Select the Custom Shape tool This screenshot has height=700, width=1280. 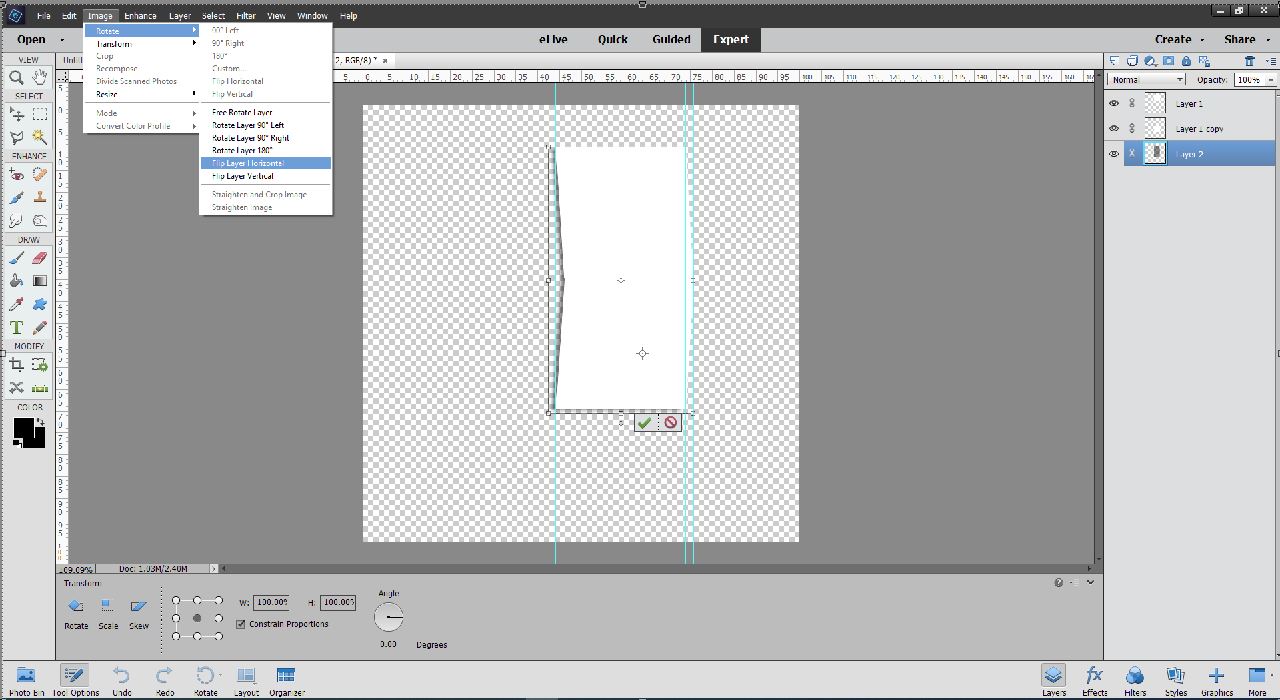39,304
